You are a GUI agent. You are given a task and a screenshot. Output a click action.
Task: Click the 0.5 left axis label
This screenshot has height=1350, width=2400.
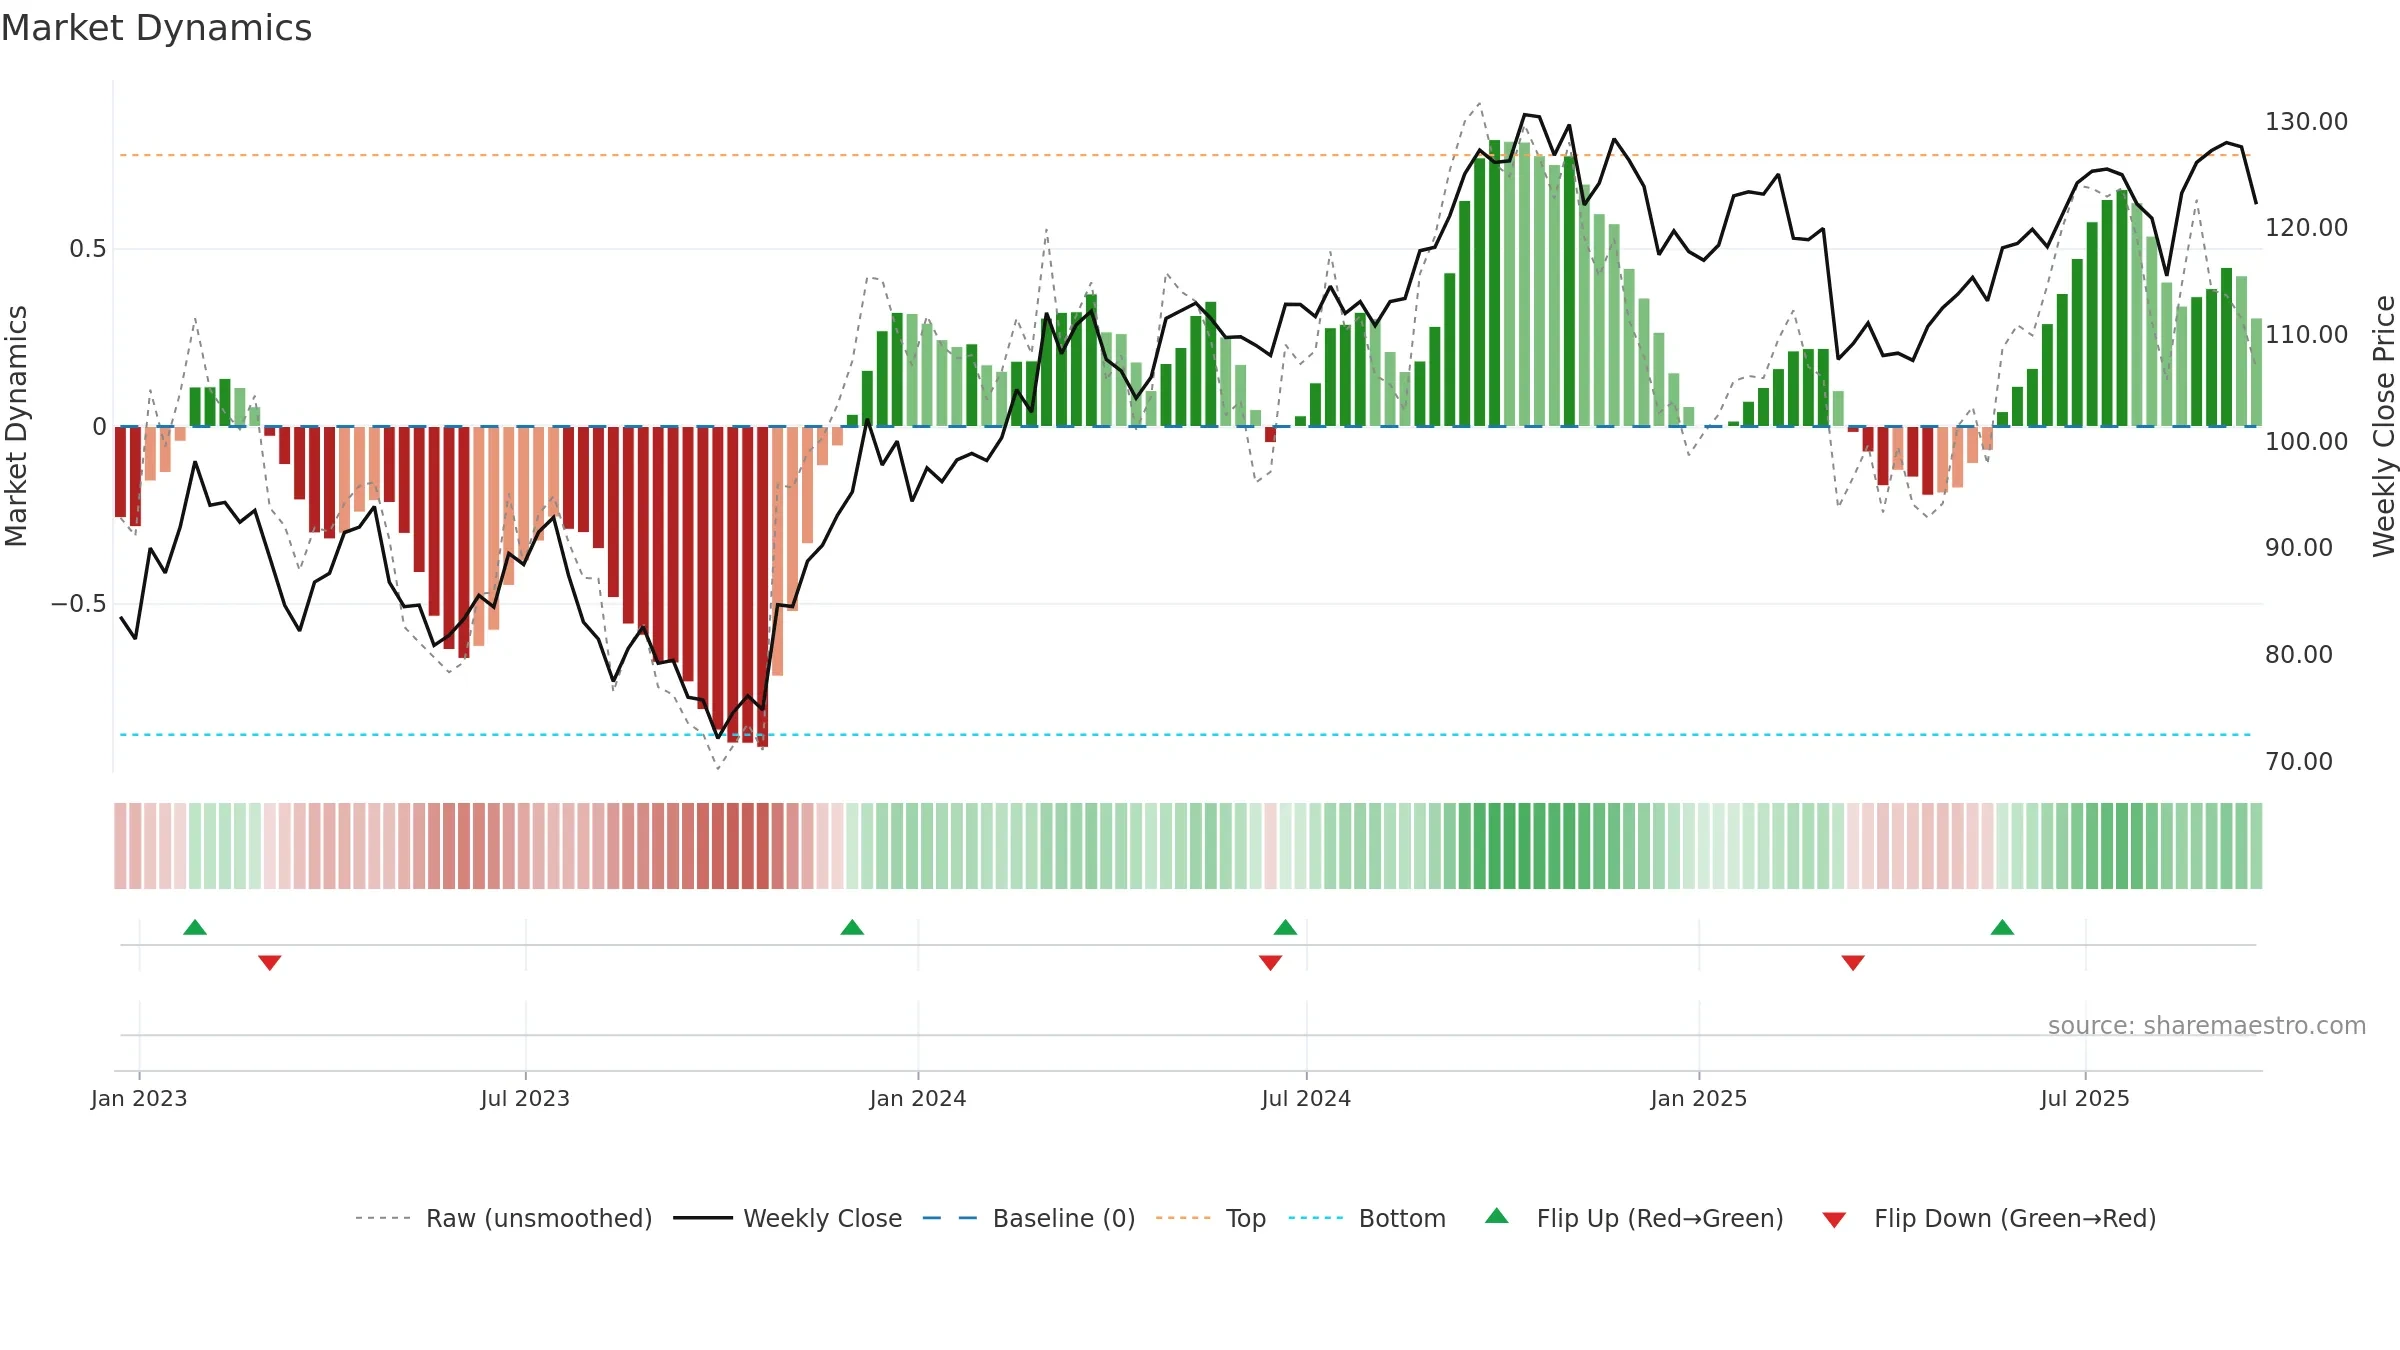coord(88,248)
